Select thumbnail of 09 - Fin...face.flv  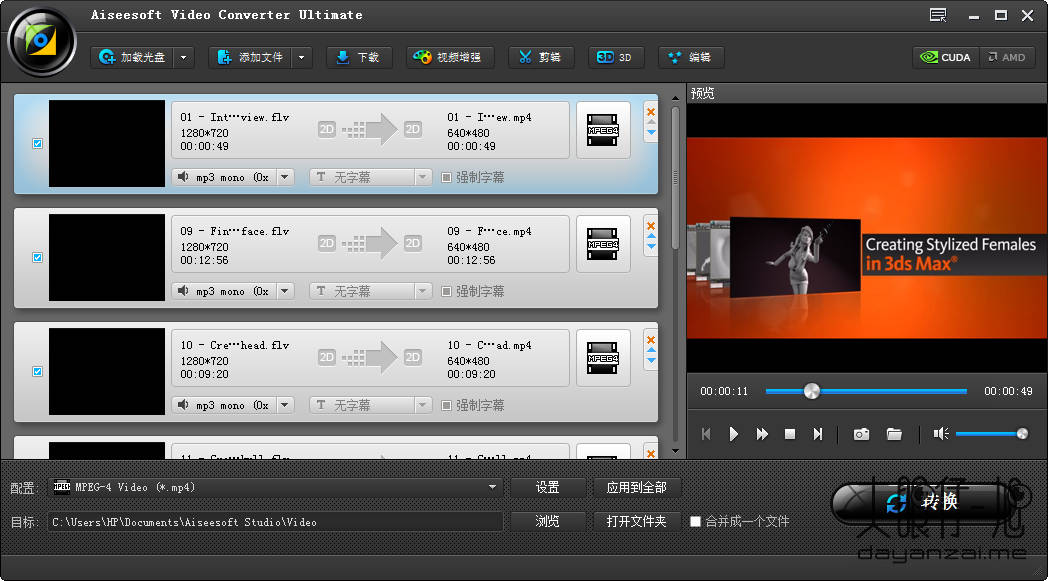pos(107,257)
